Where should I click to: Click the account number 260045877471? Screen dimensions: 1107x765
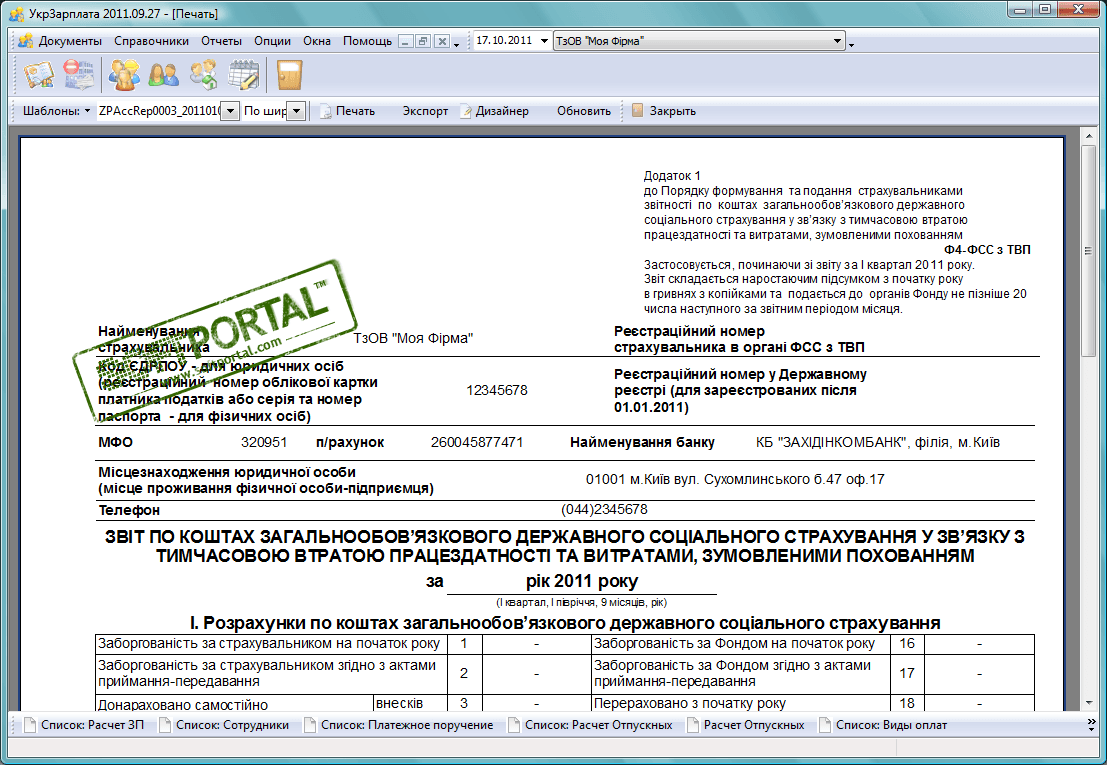coord(477,442)
